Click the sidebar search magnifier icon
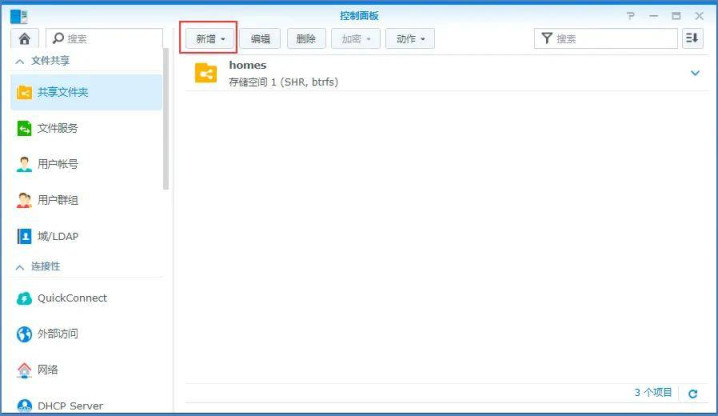The width and height of the screenshot is (718, 416). coord(58,38)
